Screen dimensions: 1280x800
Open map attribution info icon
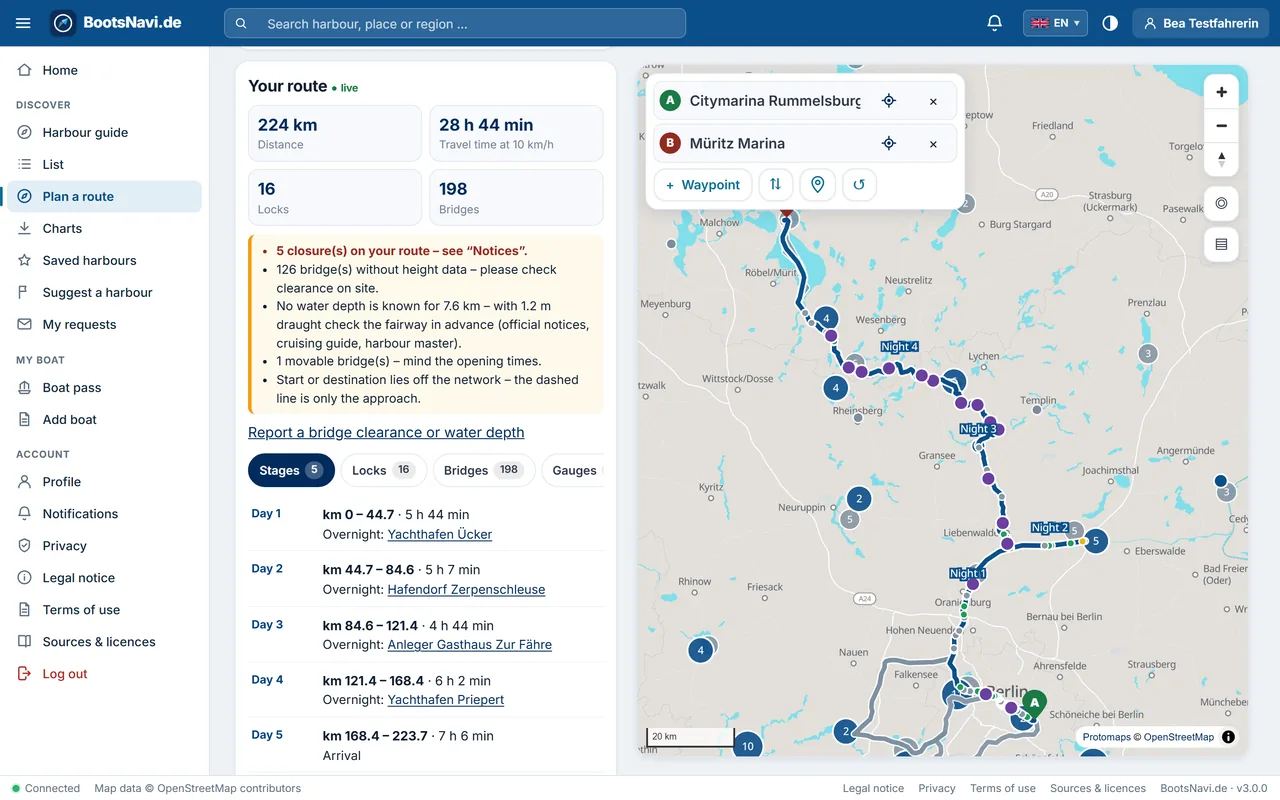tap(1228, 737)
